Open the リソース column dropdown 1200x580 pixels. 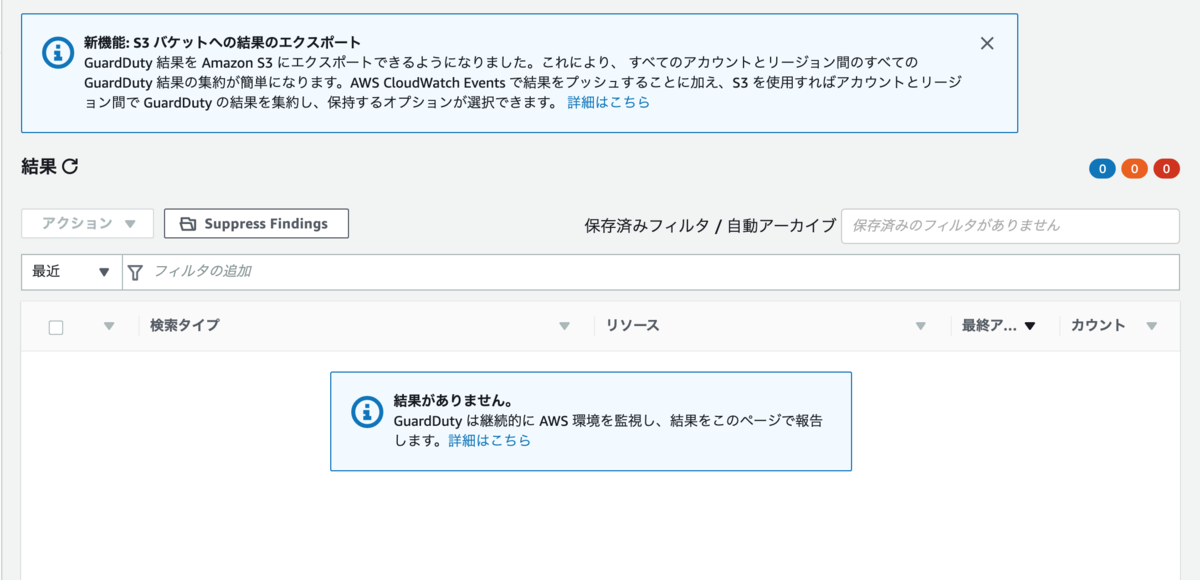coord(921,326)
